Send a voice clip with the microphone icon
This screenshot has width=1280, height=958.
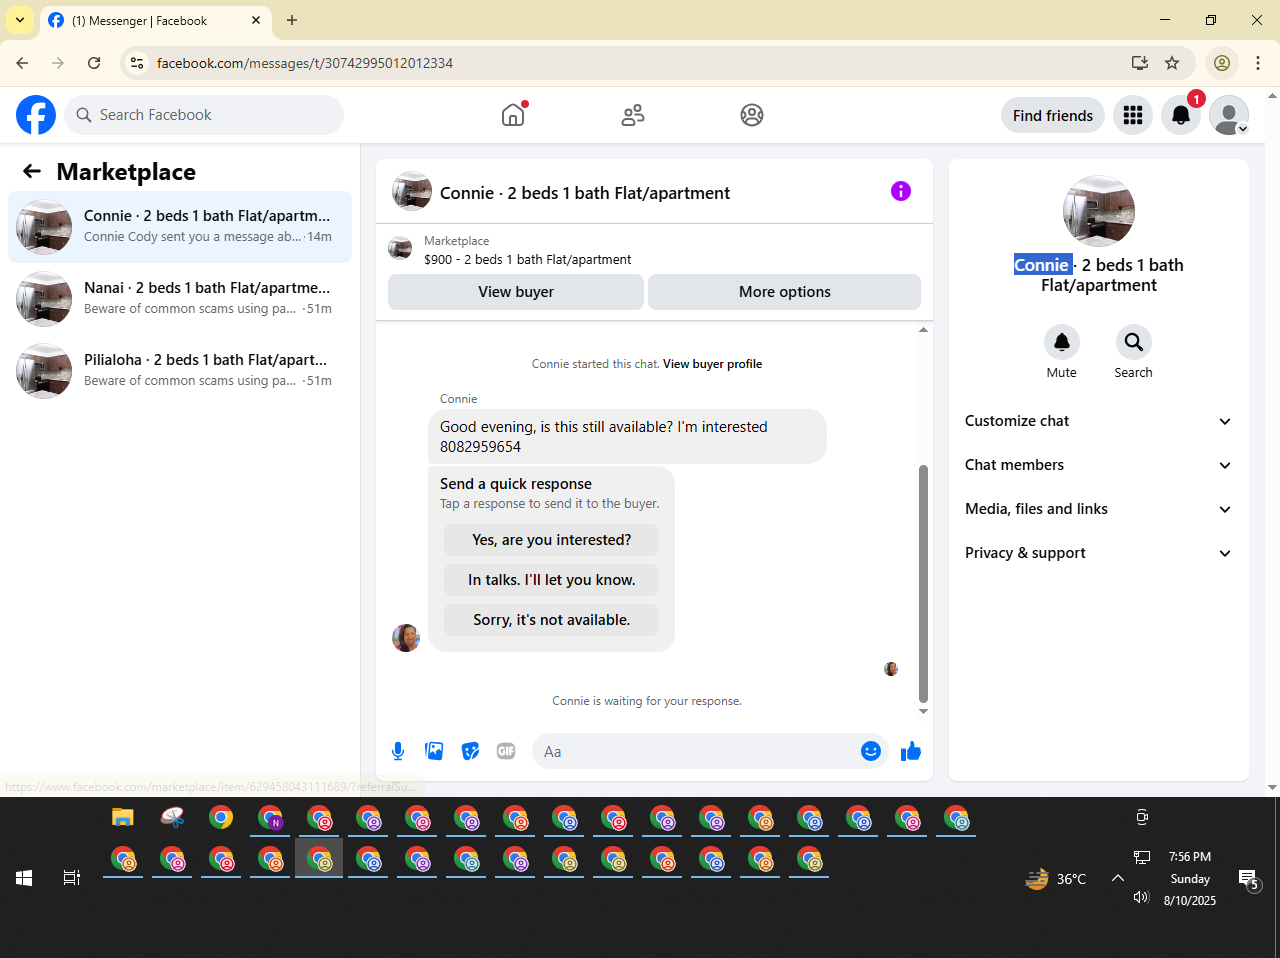click(x=398, y=751)
